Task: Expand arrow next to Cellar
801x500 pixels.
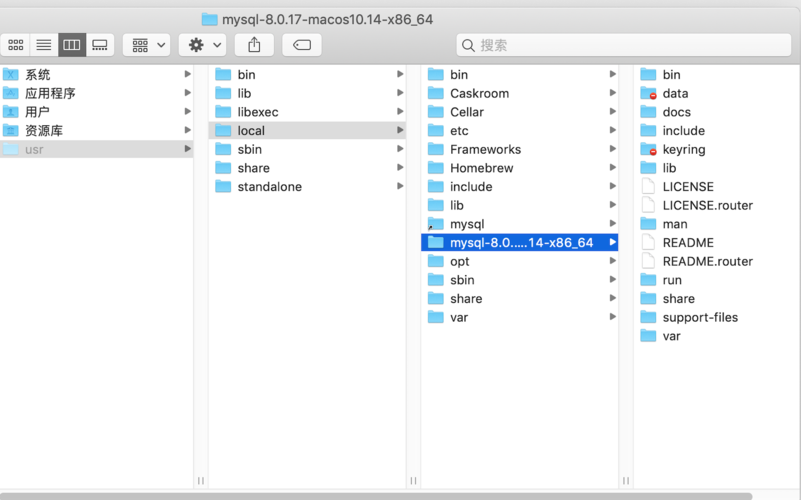Action: pyautogui.click(x=612, y=111)
